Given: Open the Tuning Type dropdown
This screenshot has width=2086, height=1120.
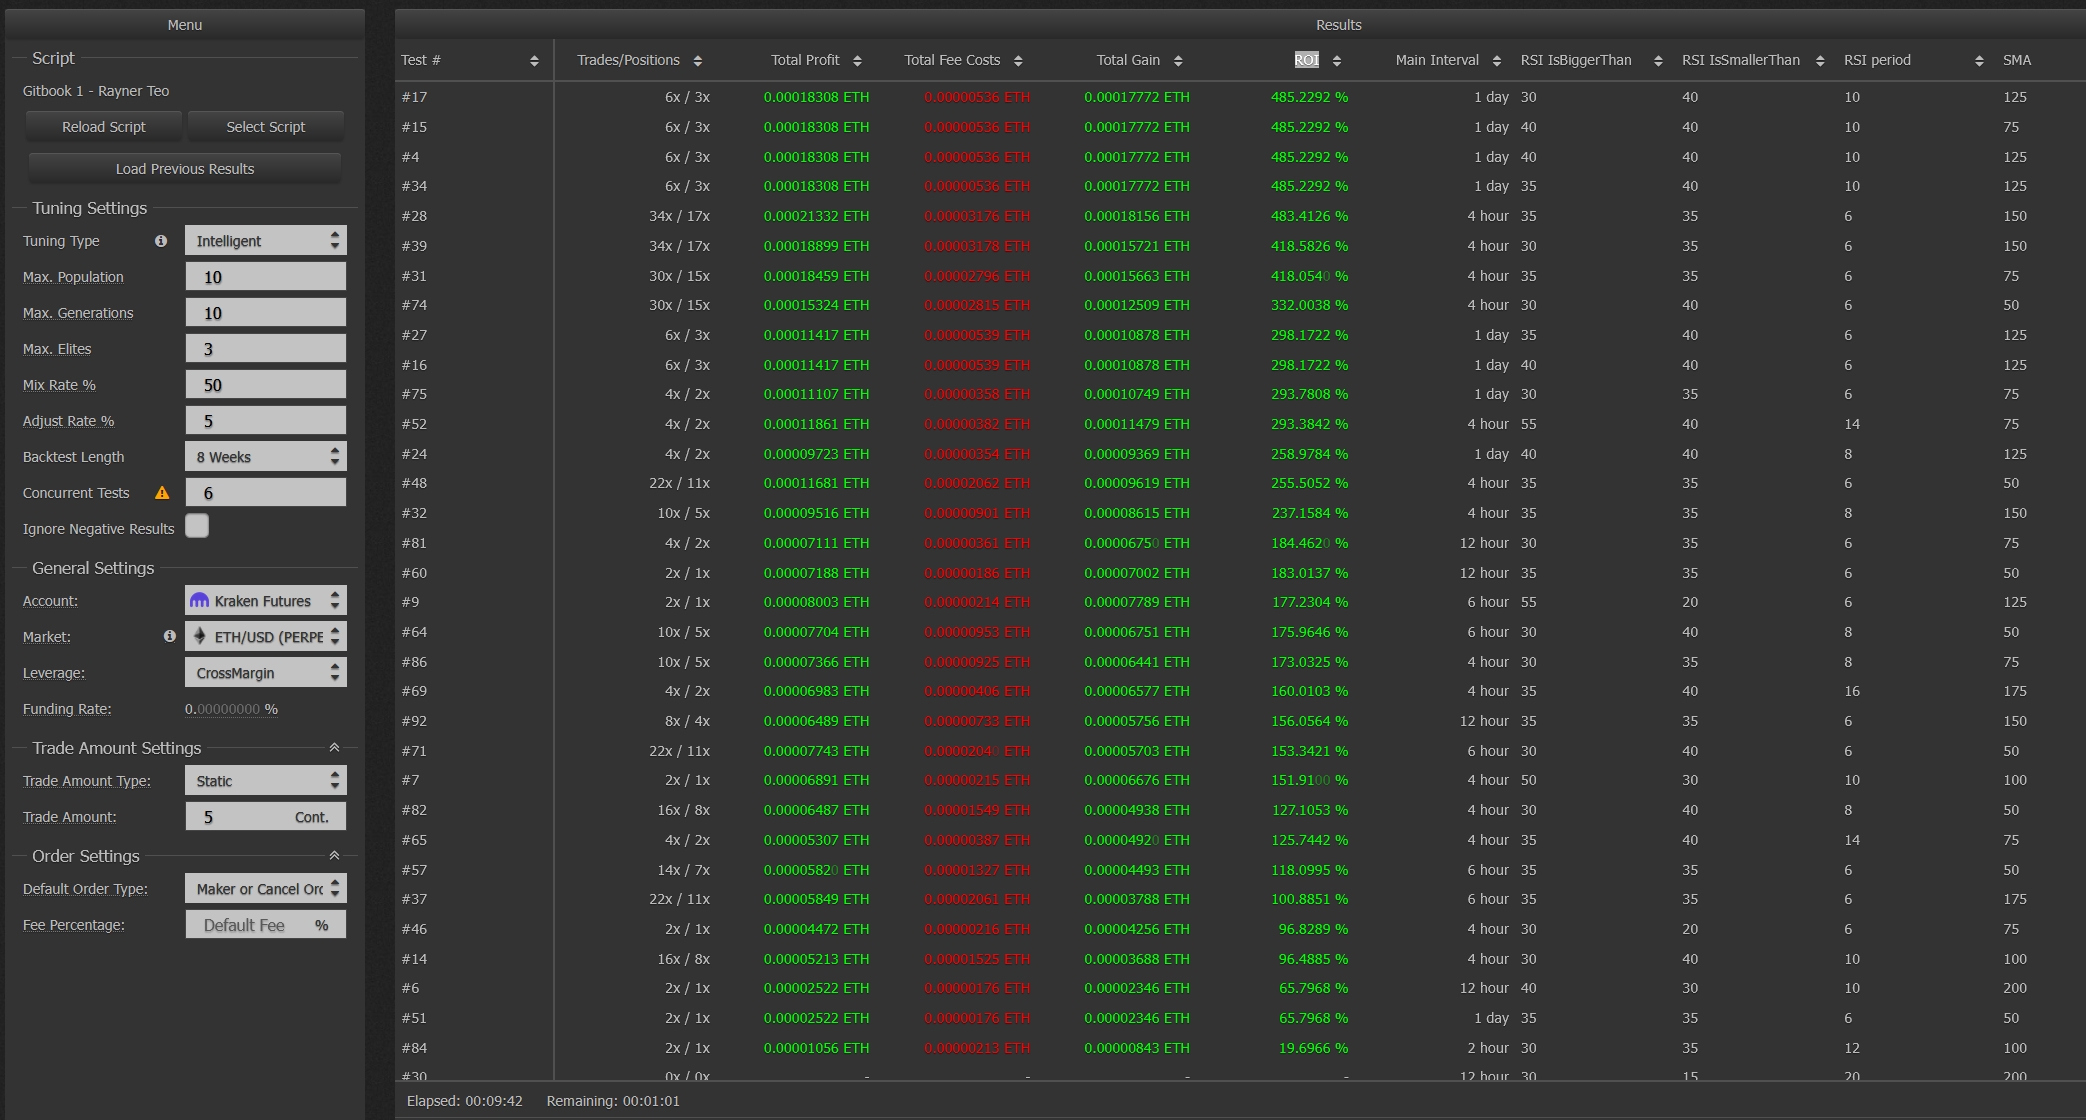Looking at the screenshot, I should (x=265, y=241).
